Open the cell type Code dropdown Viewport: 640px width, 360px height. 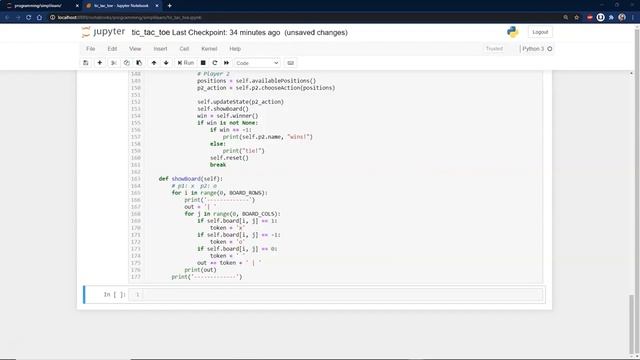point(257,63)
